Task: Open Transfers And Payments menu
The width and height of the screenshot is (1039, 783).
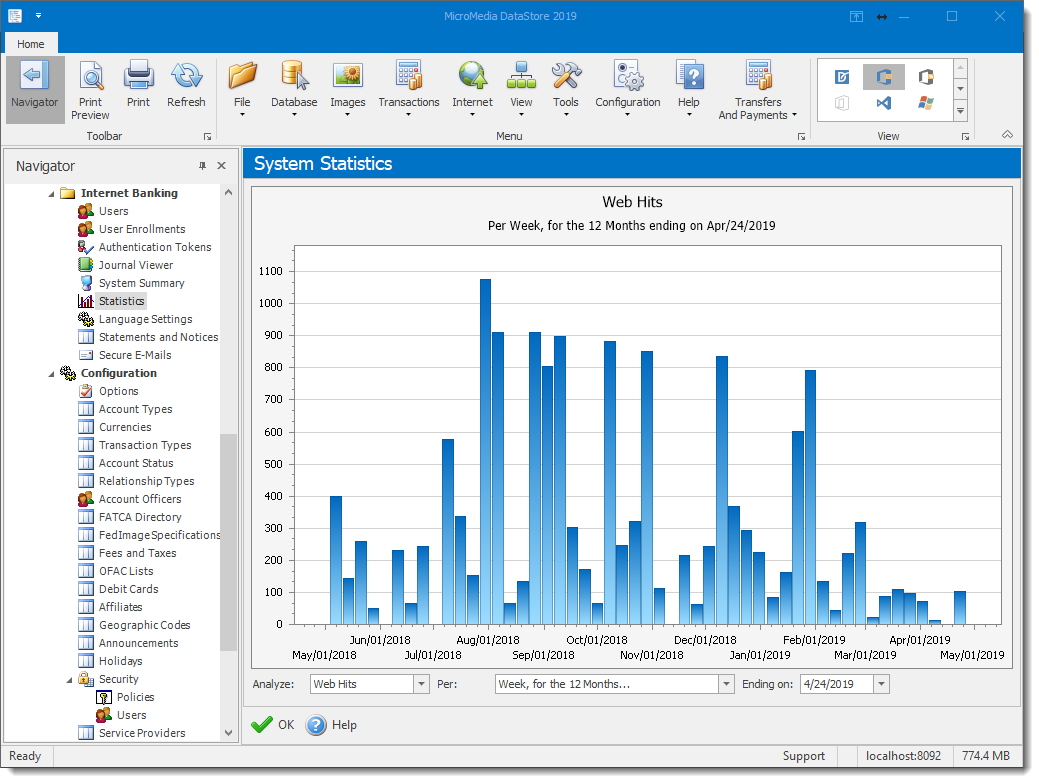Action: pyautogui.click(x=758, y=89)
